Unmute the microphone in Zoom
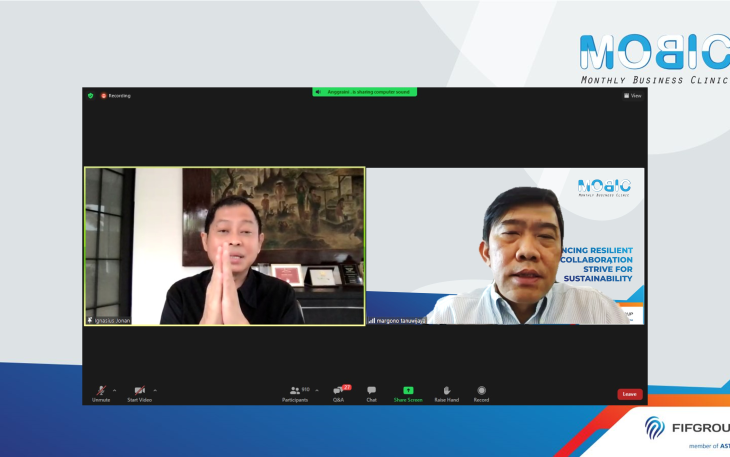Screen dimensions: 730x457 click(101, 394)
